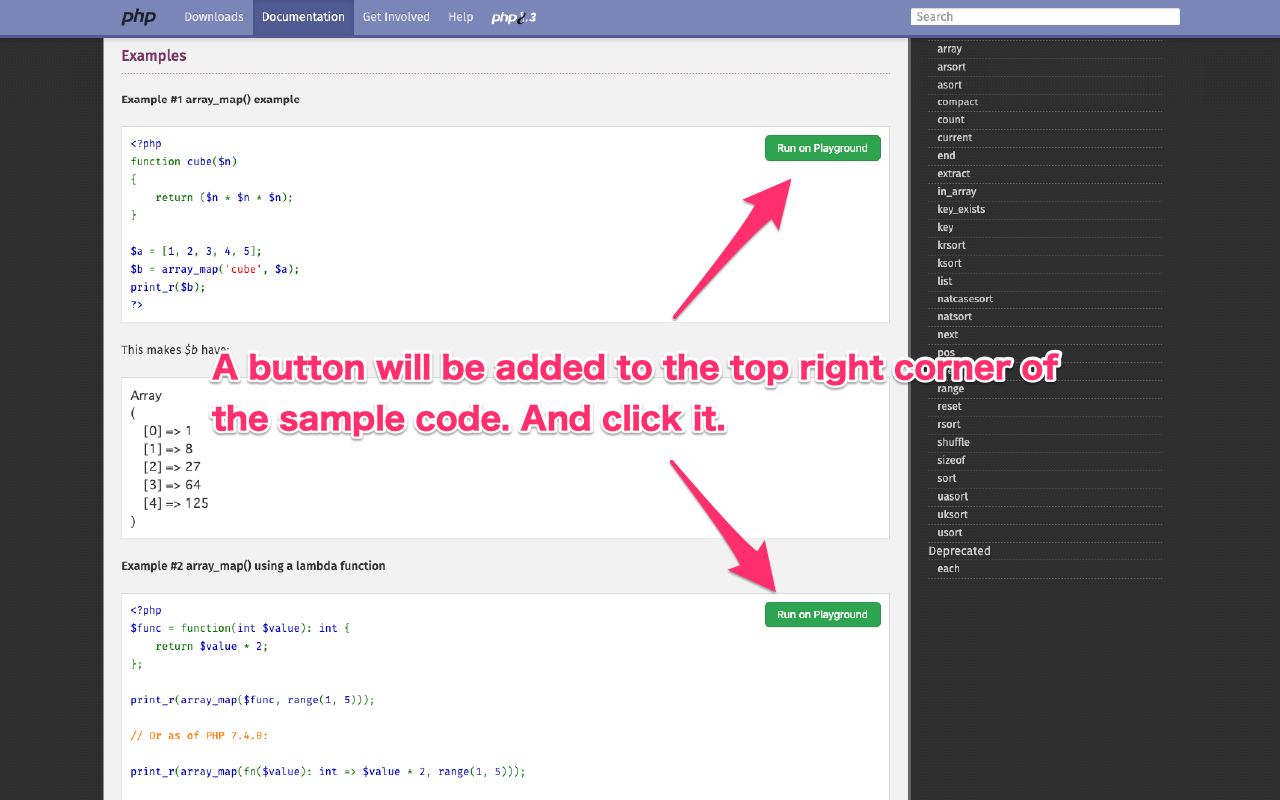Click the php elephant logo

click(139, 16)
